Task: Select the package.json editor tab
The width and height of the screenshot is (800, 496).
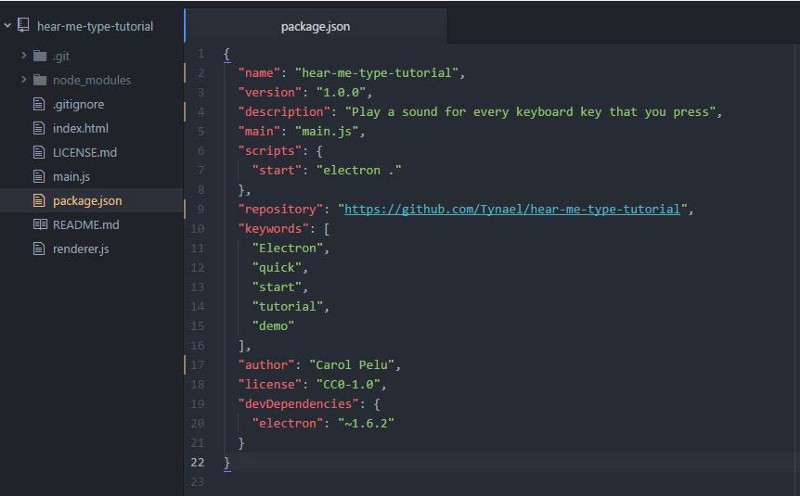Action: (315, 27)
